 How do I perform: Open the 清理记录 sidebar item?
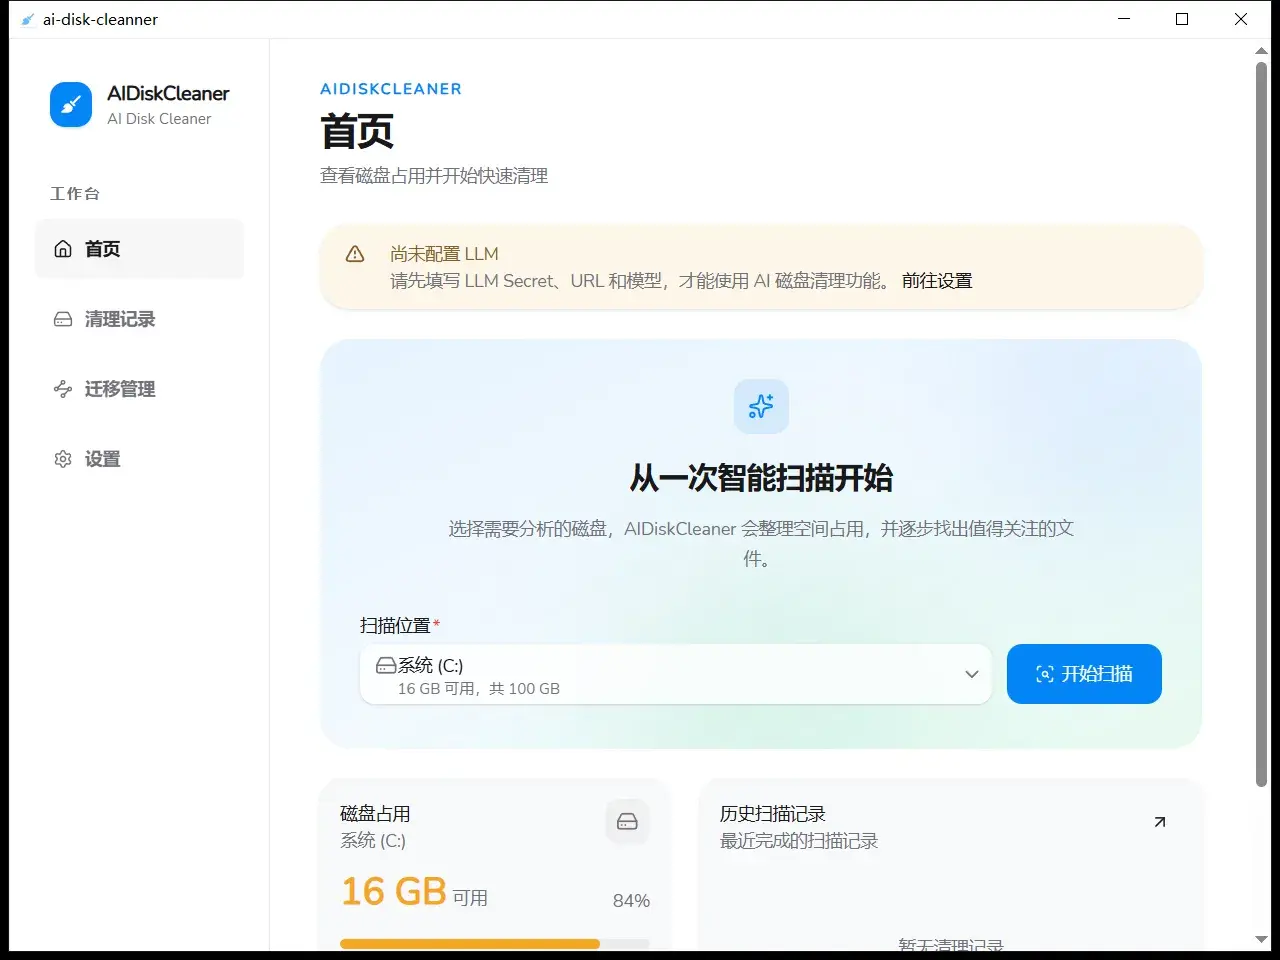[139, 319]
